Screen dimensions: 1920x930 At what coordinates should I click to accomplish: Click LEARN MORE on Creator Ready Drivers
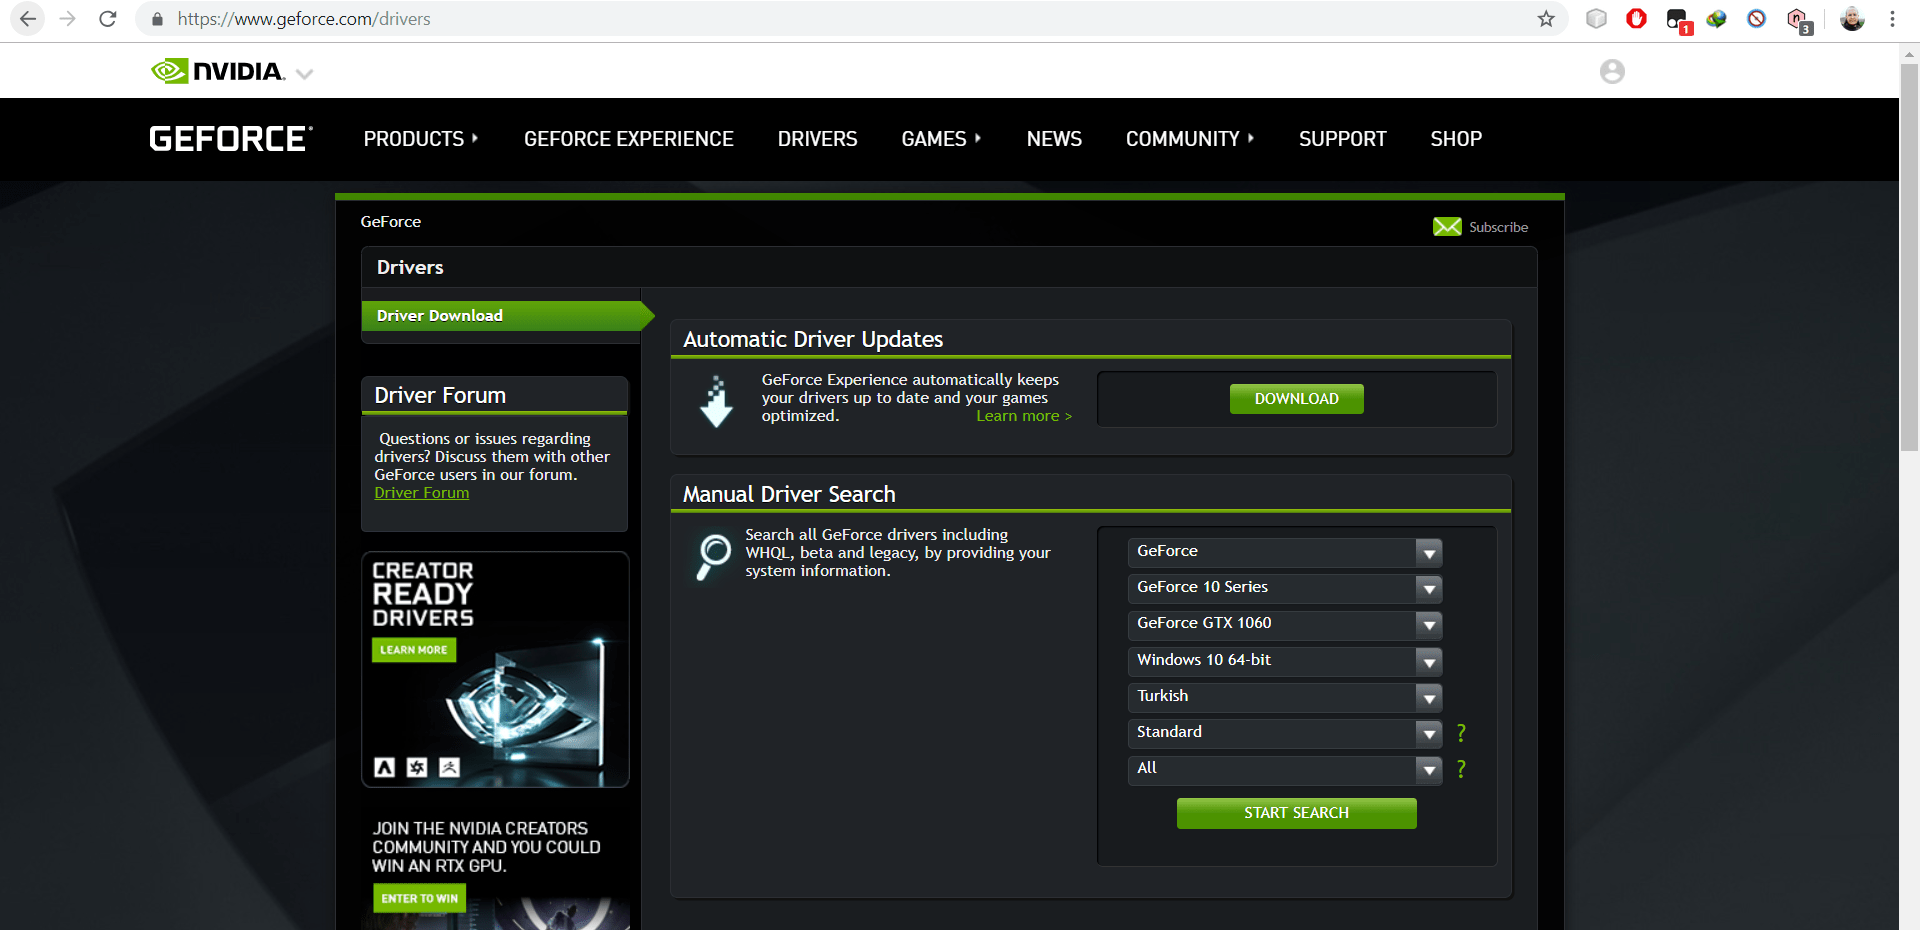tap(414, 650)
